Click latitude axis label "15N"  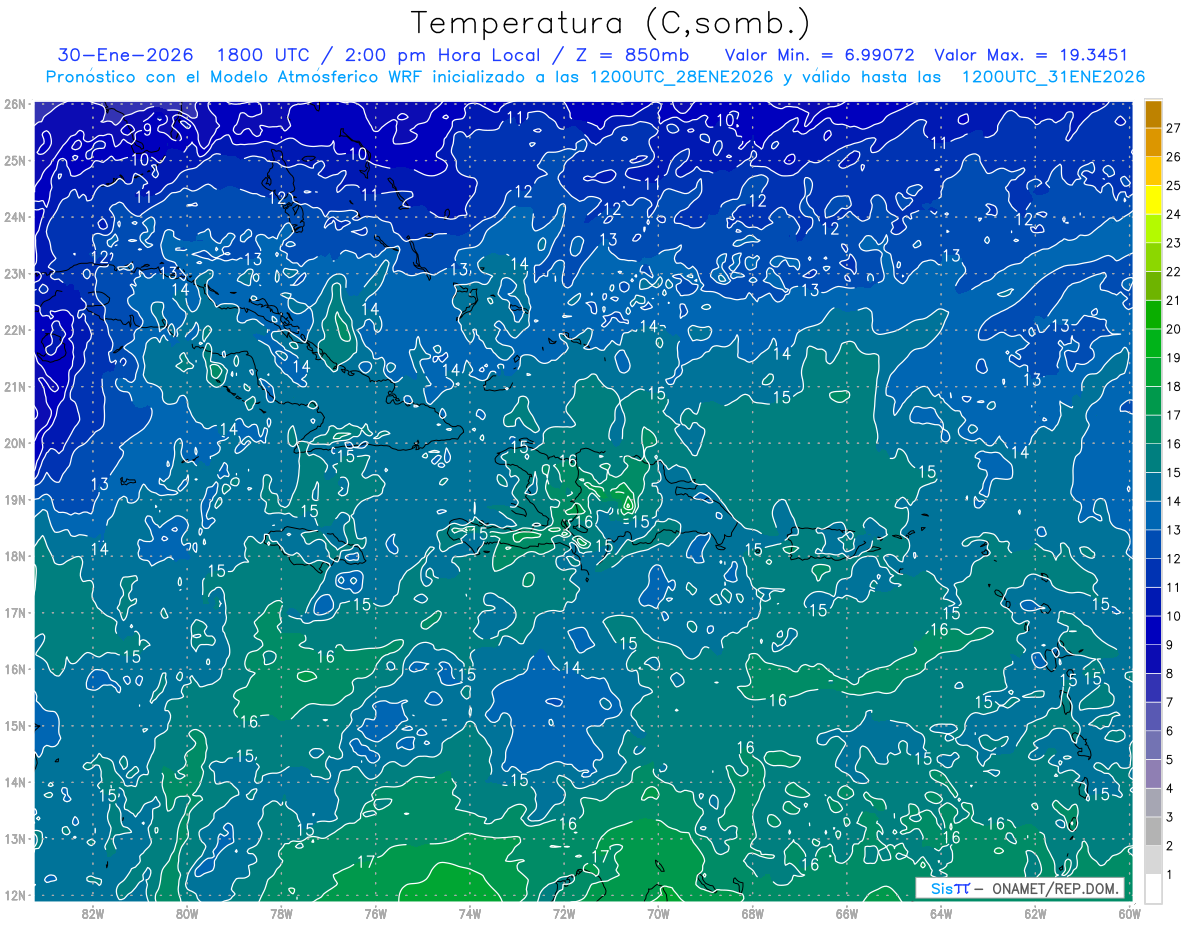coord(15,726)
